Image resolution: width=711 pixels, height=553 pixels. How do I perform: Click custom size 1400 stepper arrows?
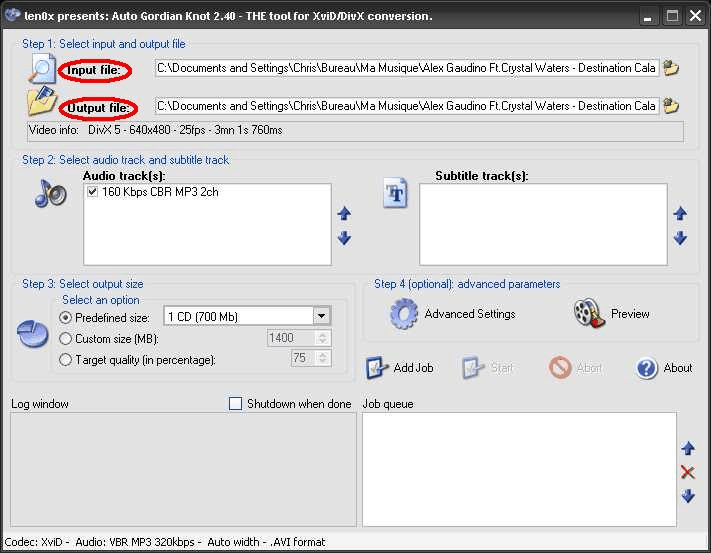click(323, 338)
